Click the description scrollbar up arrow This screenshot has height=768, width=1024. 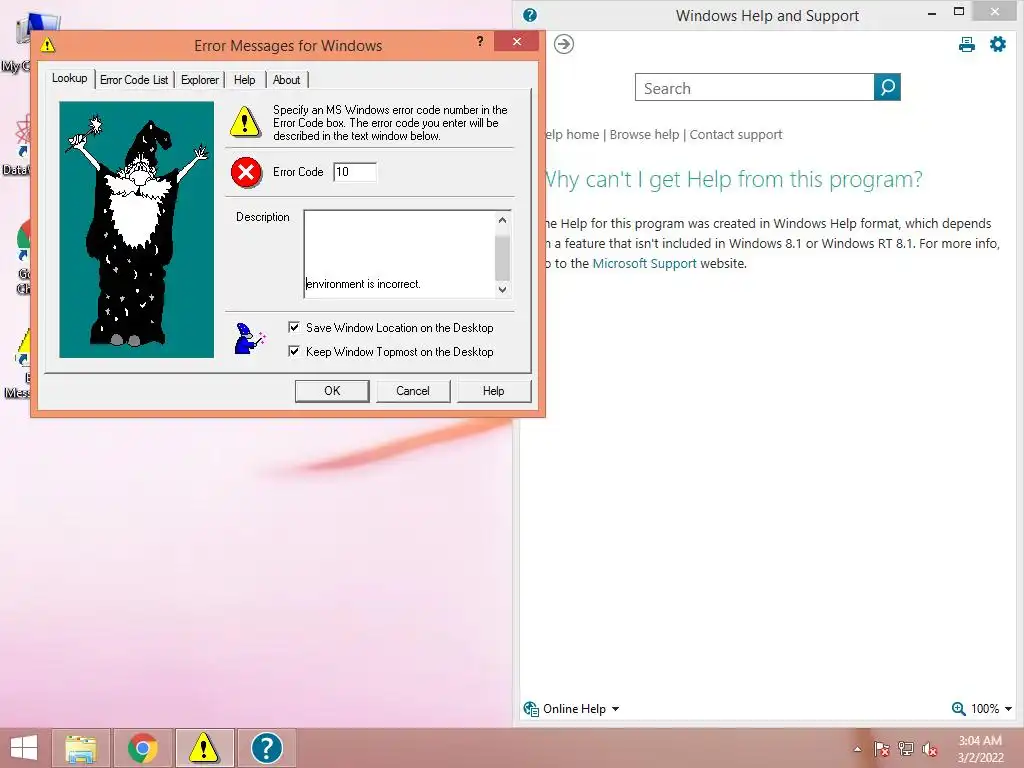(502, 220)
